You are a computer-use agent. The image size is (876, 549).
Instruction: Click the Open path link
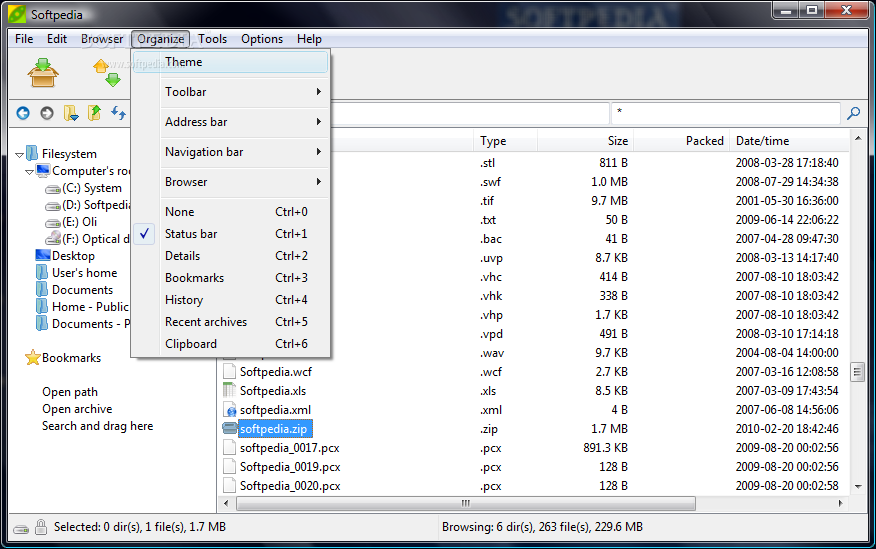click(70, 392)
